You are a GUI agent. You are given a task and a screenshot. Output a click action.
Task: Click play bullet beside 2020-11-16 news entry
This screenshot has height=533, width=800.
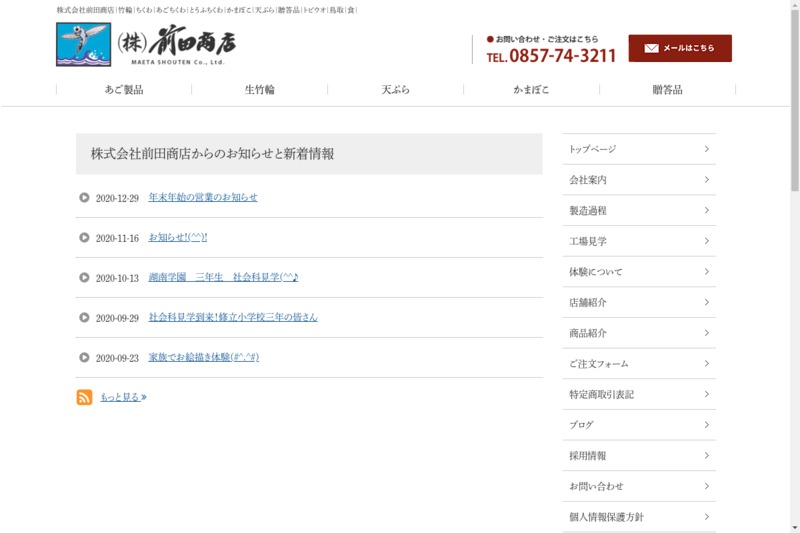pyautogui.click(x=84, y=237)
